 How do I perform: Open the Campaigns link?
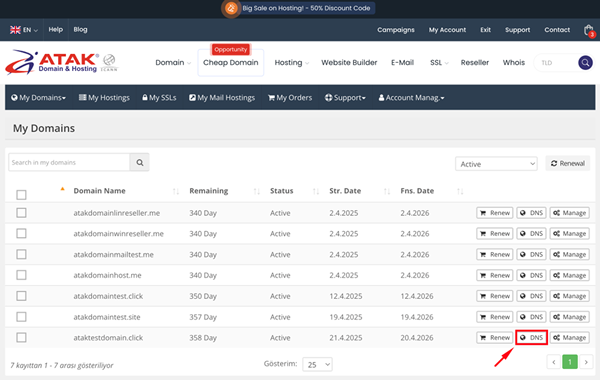396,30
